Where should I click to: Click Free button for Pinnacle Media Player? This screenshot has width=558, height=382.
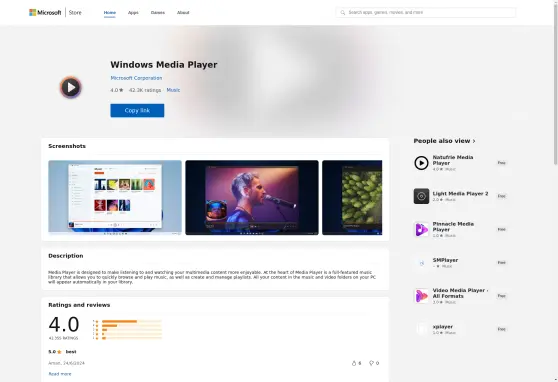501,229
